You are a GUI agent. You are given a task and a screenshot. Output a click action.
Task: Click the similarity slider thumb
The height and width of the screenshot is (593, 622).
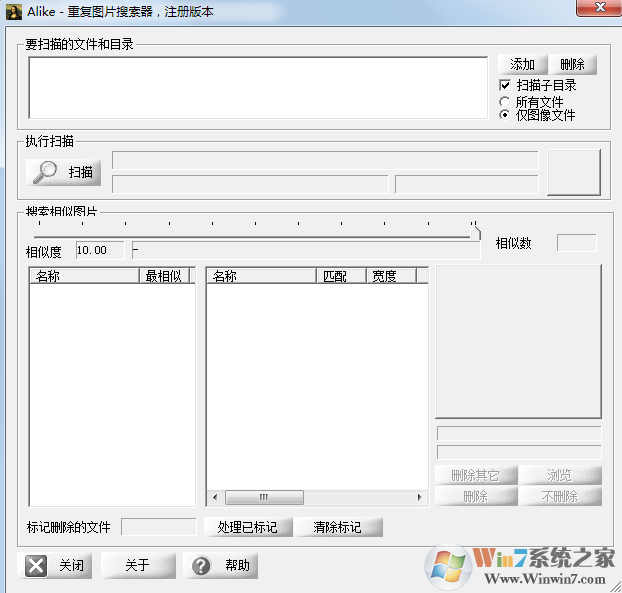(x=476, y=233)
